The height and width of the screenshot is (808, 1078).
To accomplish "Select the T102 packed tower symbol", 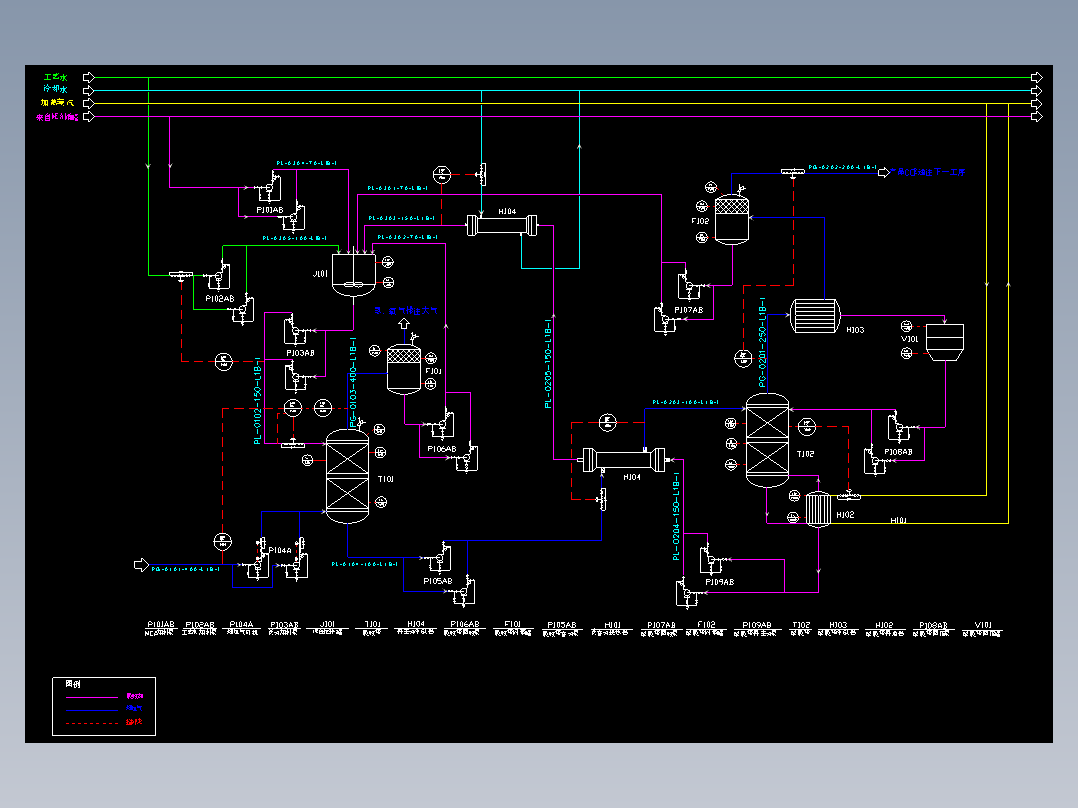I will point(767,440).
